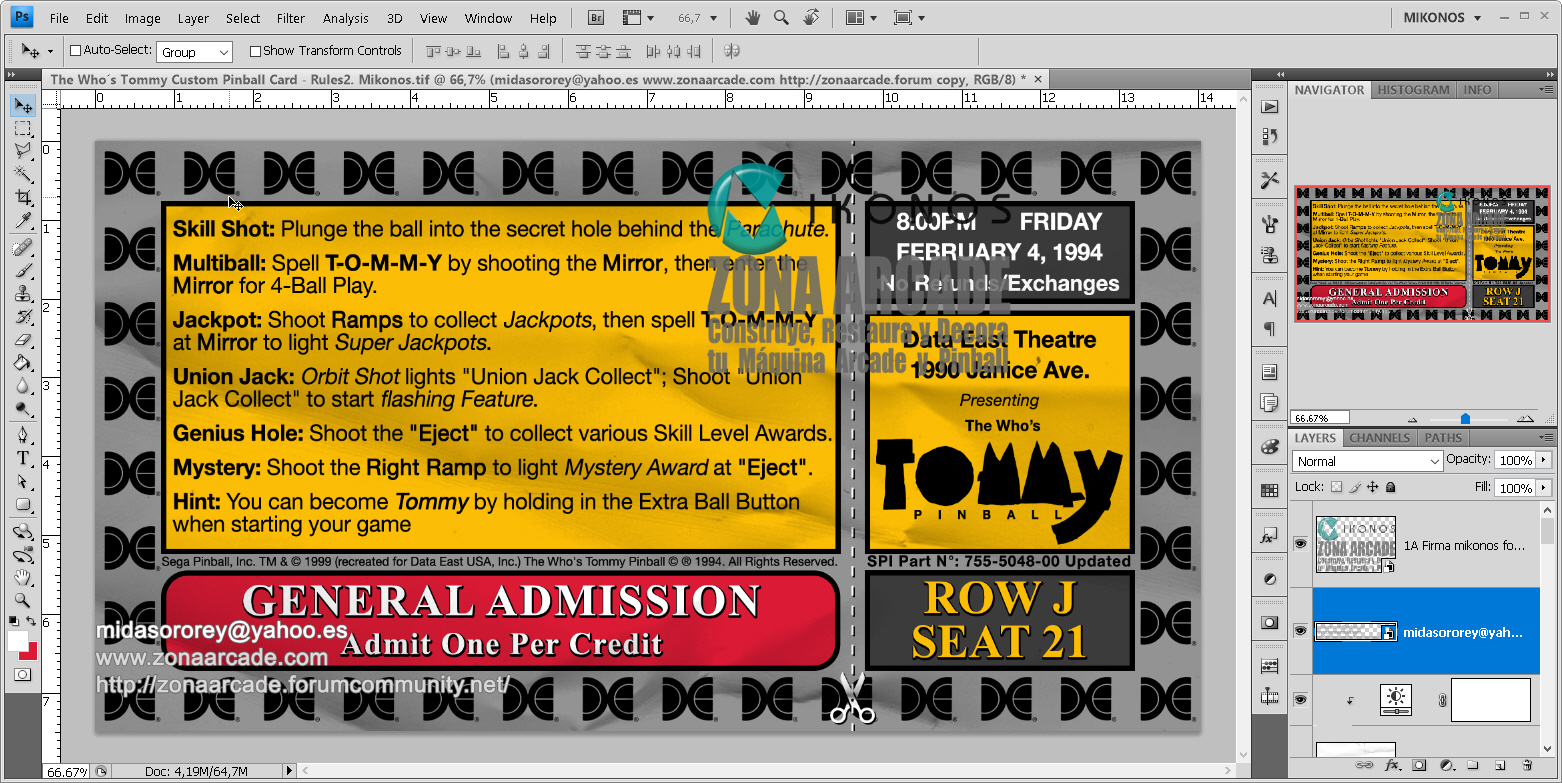The image size is (1562, 783).
Task: Click the status bar zoom percentage field
Action: coord(67,771)
